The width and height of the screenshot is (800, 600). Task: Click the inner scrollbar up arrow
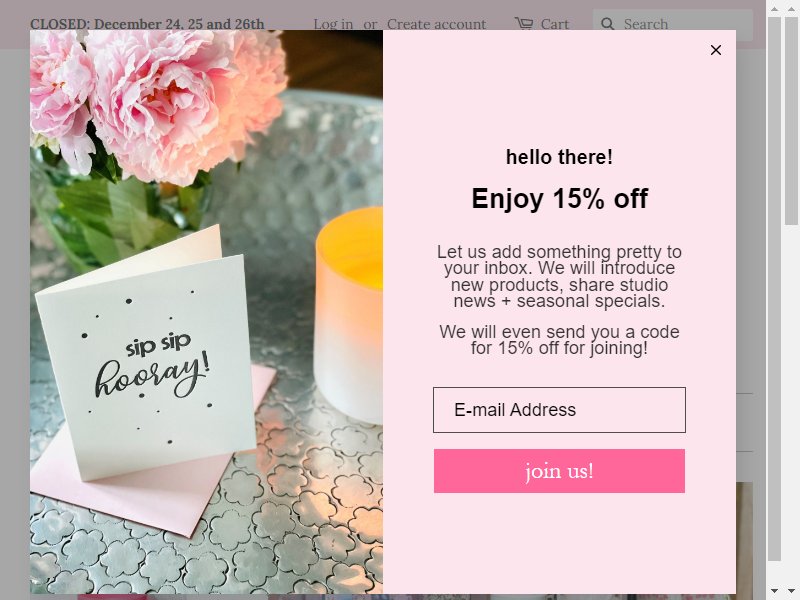pos(774,9)
